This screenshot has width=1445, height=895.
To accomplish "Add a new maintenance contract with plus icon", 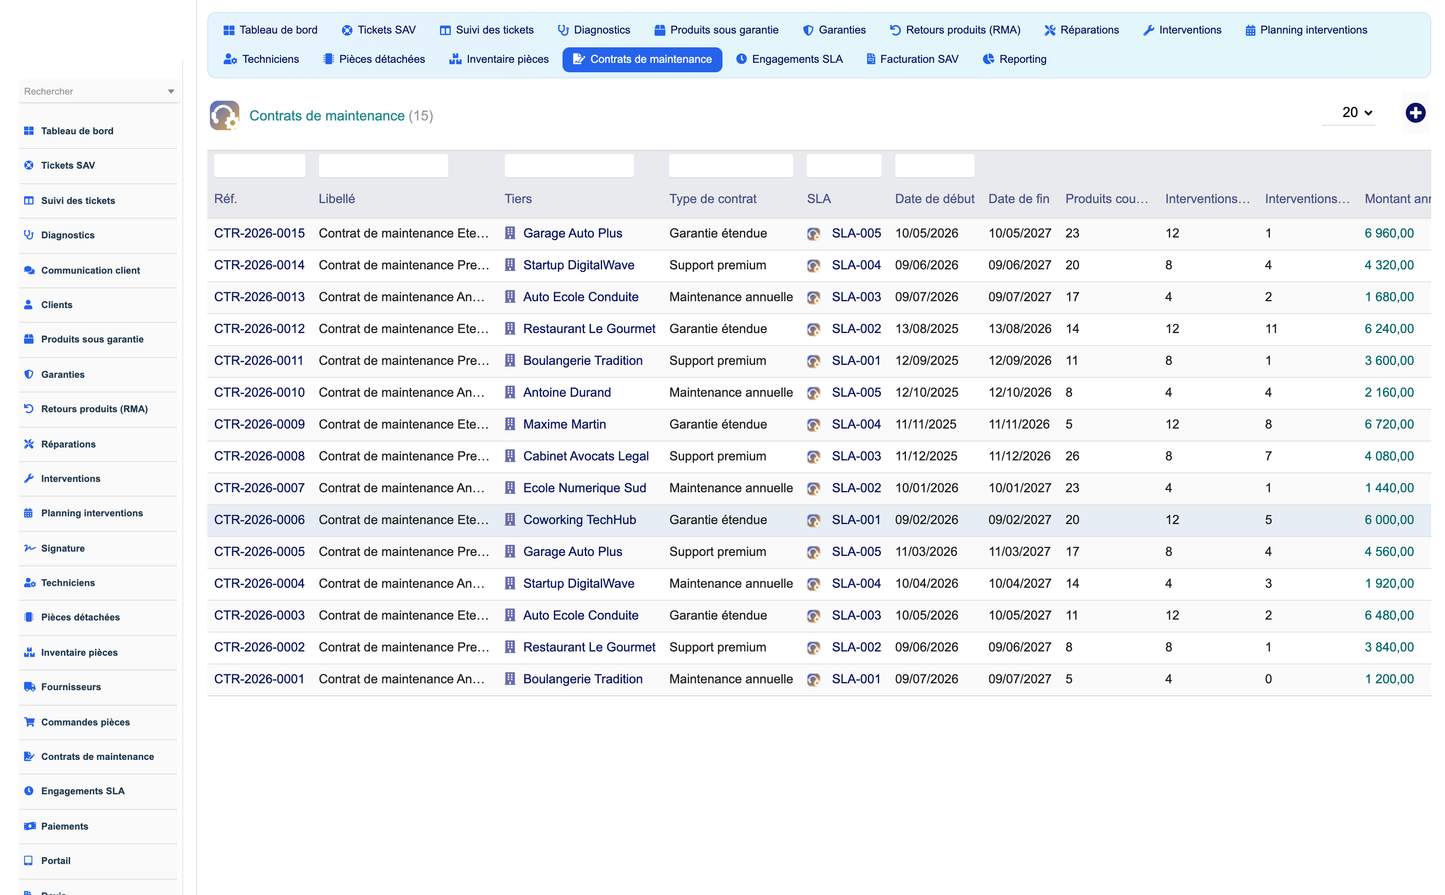I will 1415,113.
